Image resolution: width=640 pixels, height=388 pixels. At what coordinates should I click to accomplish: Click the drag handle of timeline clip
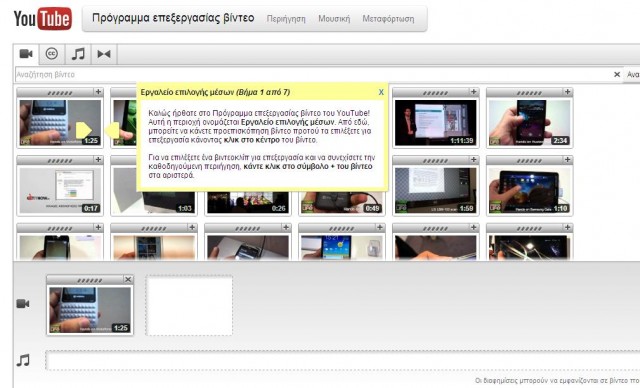[89, 280]
